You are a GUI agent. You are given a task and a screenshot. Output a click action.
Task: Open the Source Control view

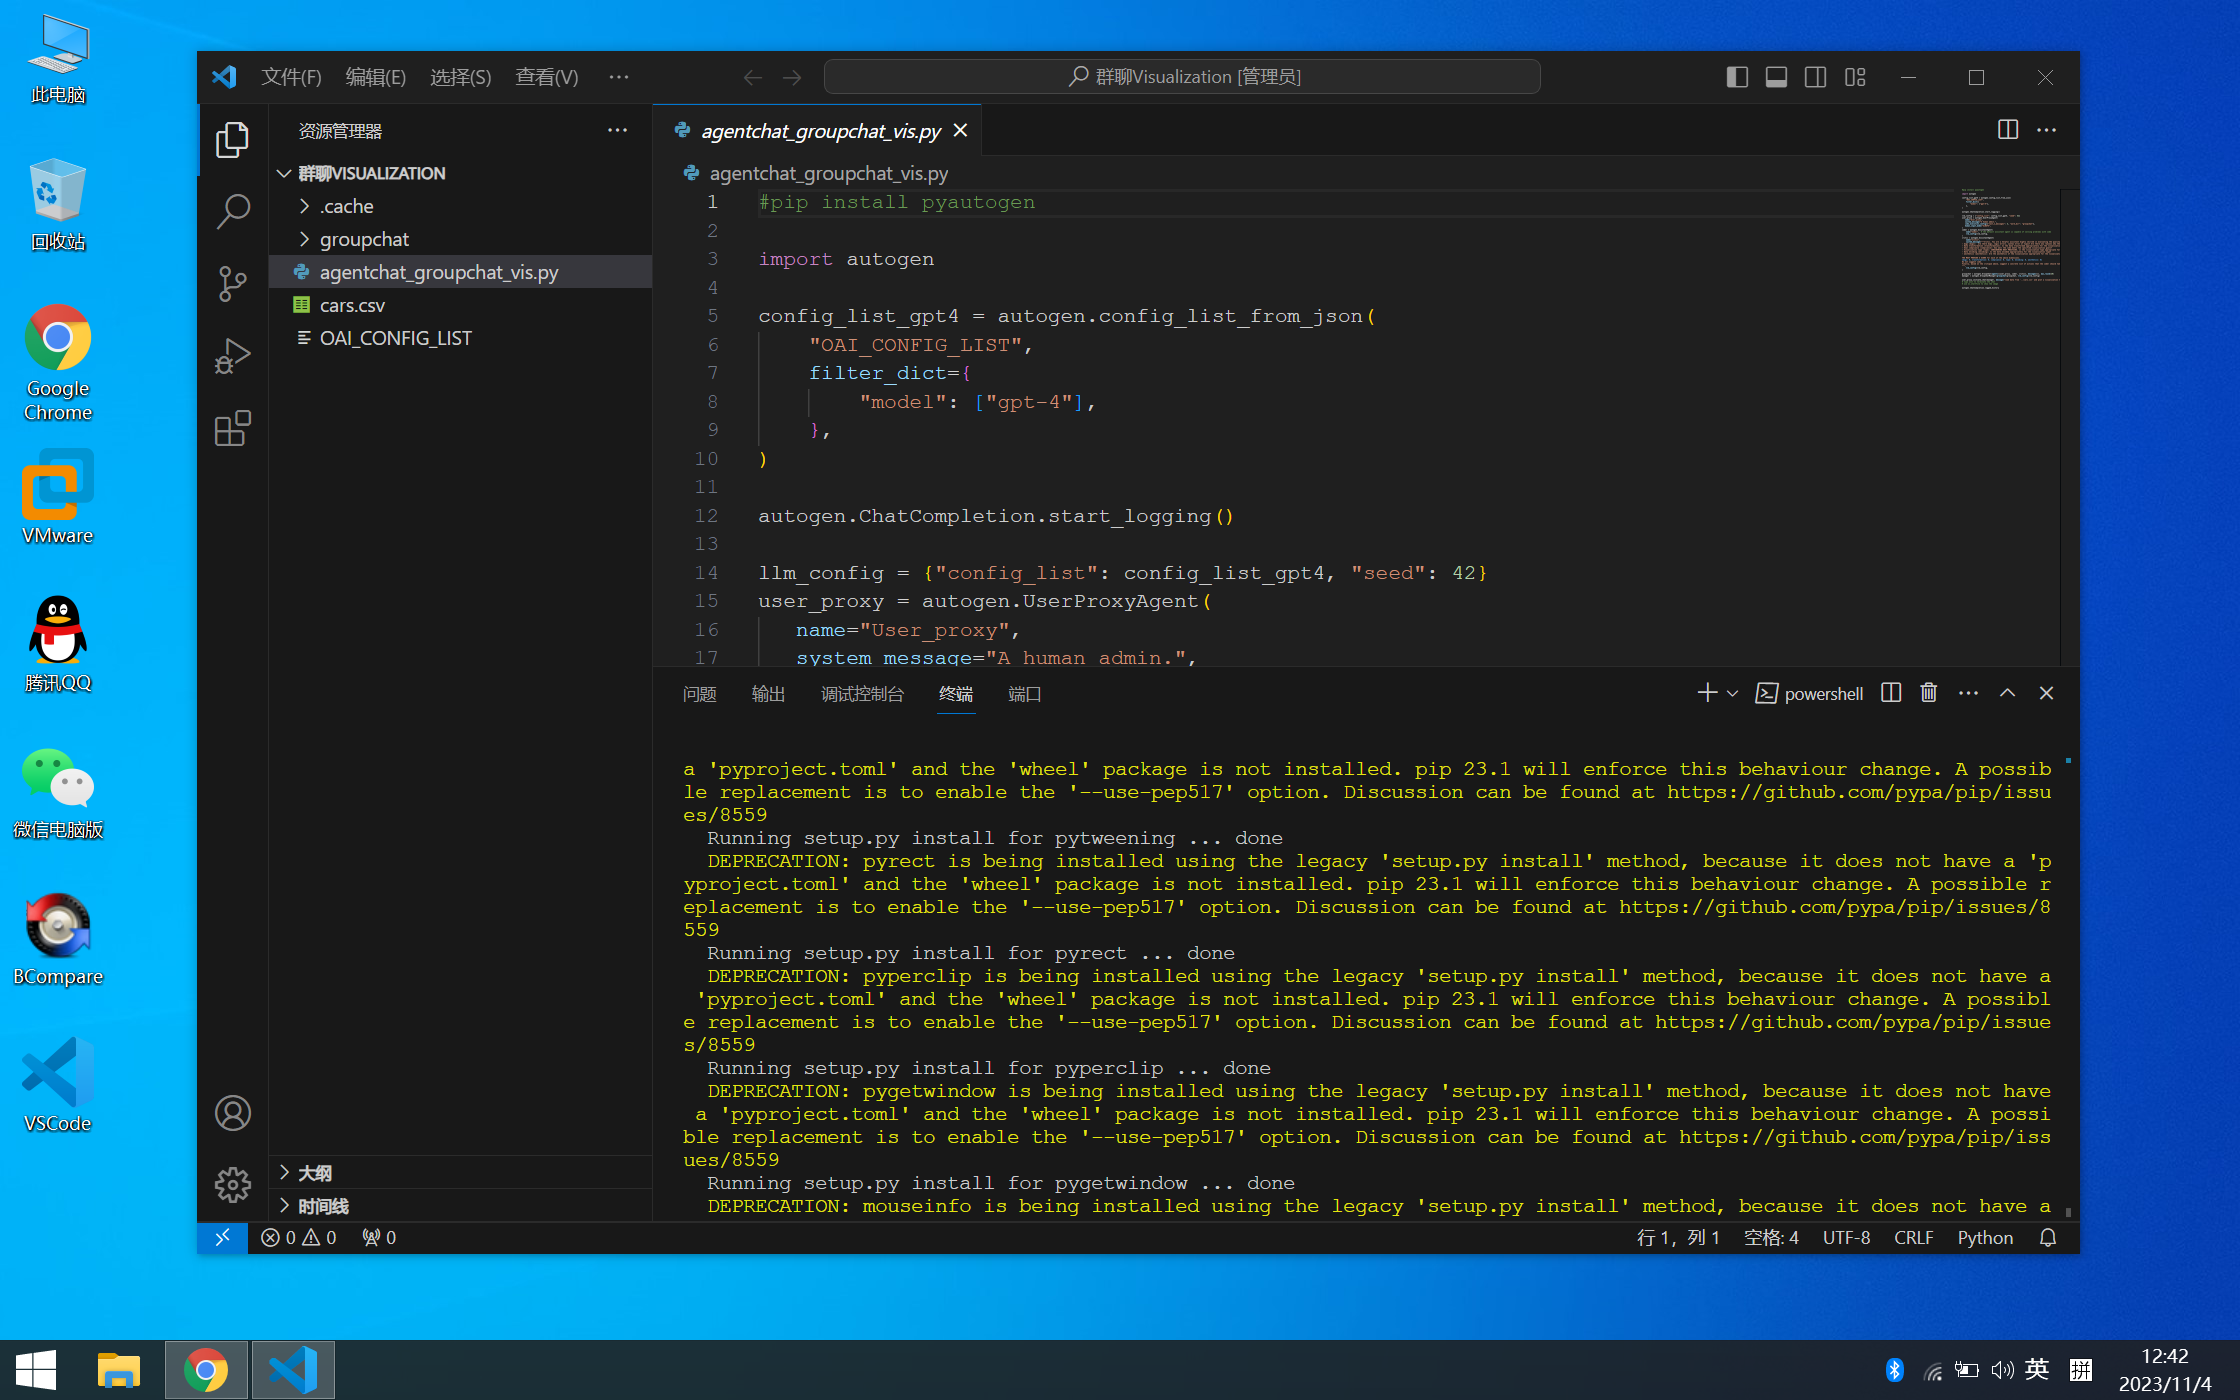coord(232,284)
